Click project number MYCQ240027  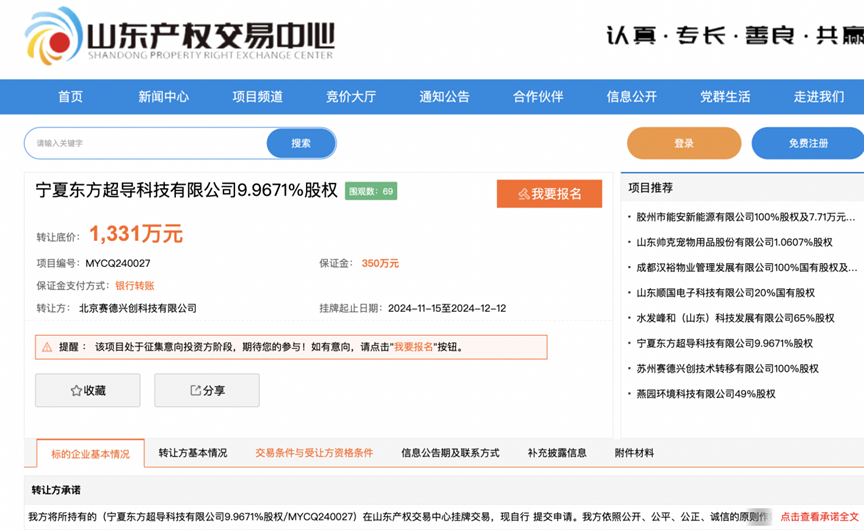pos(118,263)
